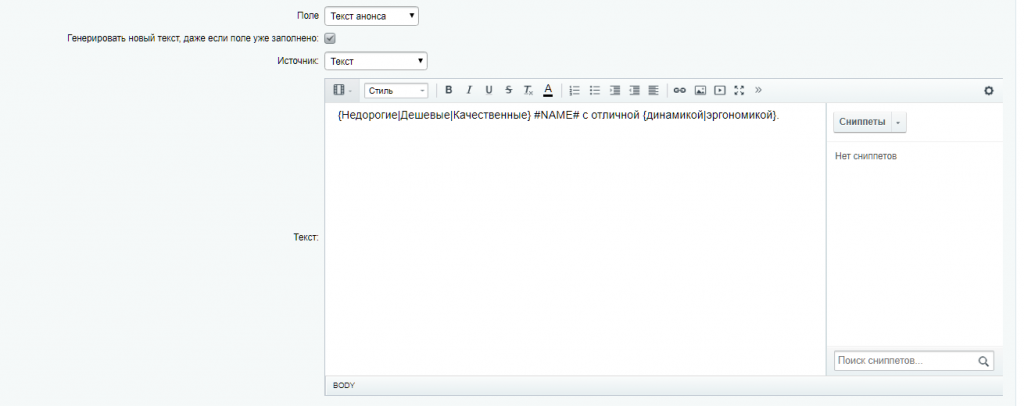Click the Сниппеты button
1024x406 pixels.
[862, 122]
